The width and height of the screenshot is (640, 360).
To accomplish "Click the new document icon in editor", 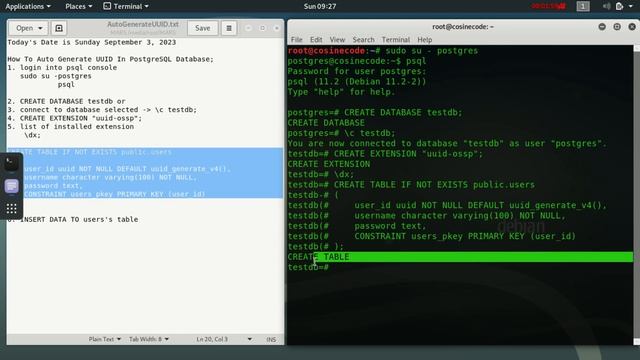I will click(x=59, y=28).
